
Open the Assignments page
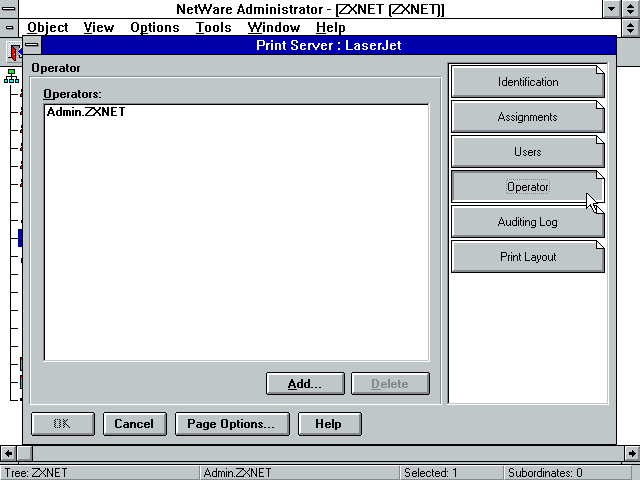pos(527,117)
